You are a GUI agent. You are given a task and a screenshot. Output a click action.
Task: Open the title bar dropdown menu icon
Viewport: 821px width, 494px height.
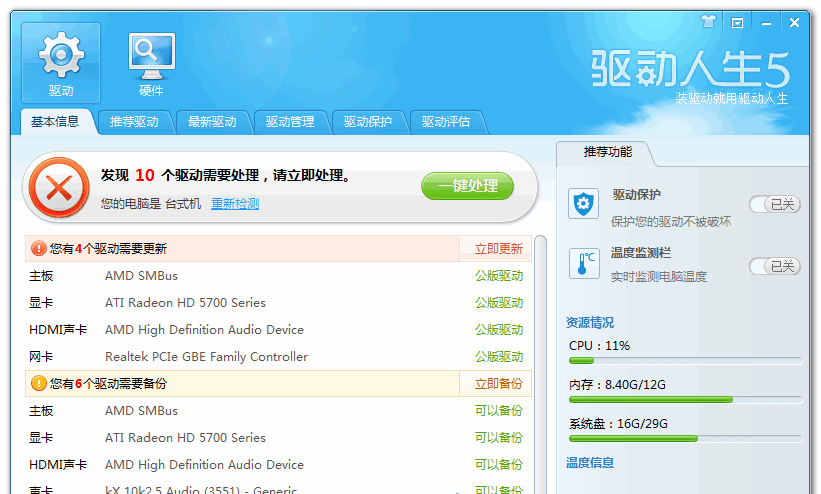point(737,23)
